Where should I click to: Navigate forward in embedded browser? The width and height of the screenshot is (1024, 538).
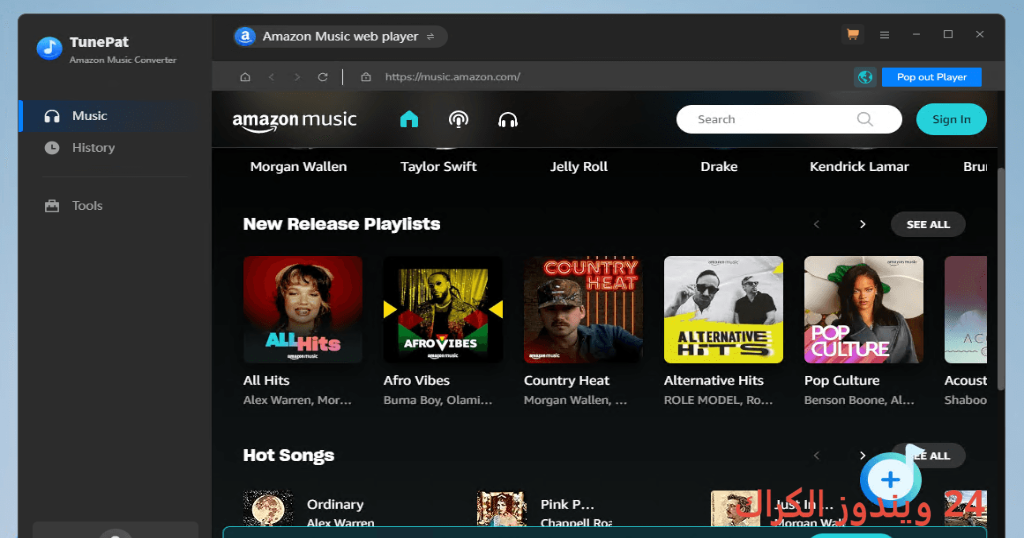tap(297, 77)
